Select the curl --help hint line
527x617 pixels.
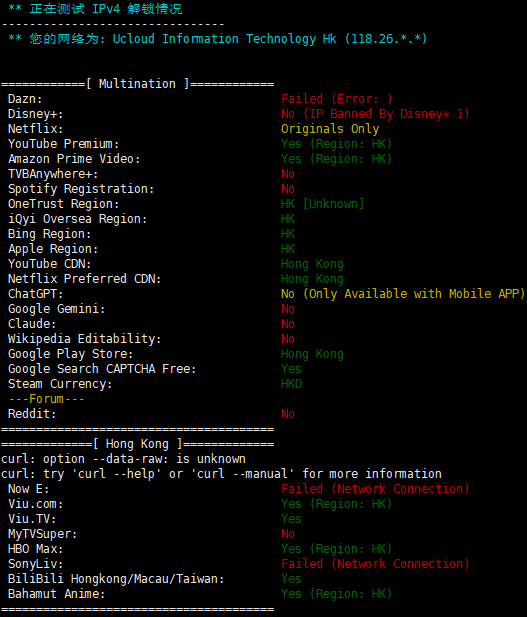[221, 474]
